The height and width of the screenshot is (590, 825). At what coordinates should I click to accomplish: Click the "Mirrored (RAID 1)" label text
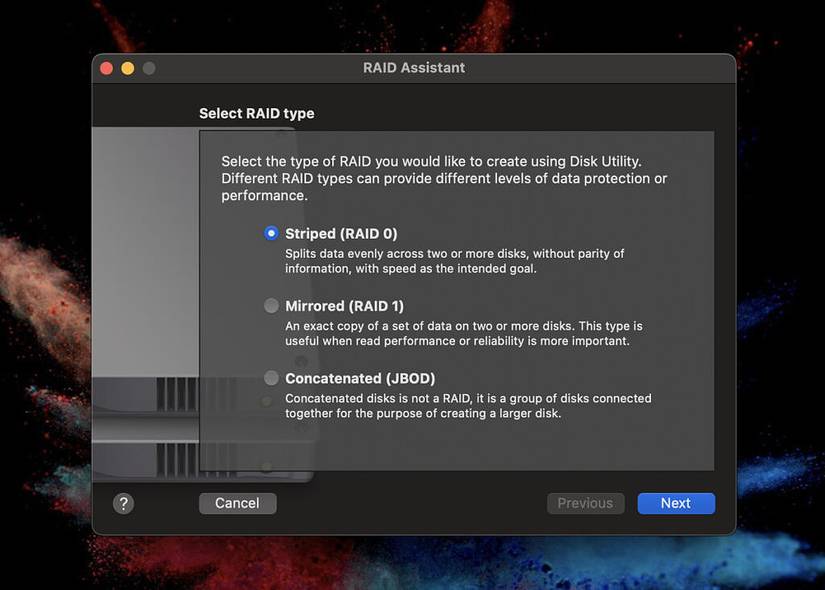pyautogui.click(x=345, y=306)
